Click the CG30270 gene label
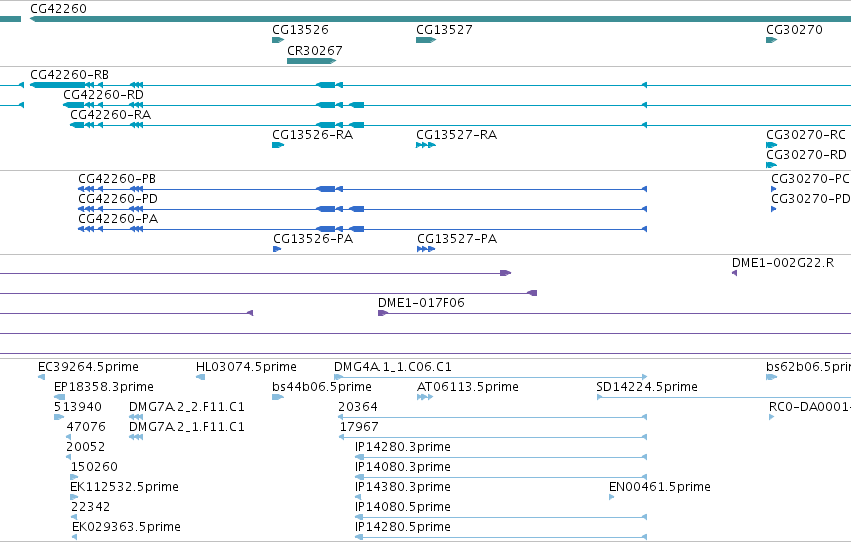 (x=794, y=30)
